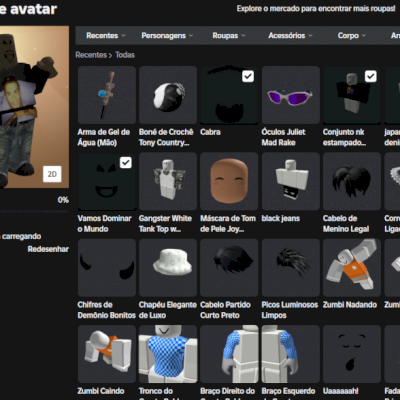
Task: Equip the Boné de Crochê Tony Country cap
Action: click(x=168, y=95)
